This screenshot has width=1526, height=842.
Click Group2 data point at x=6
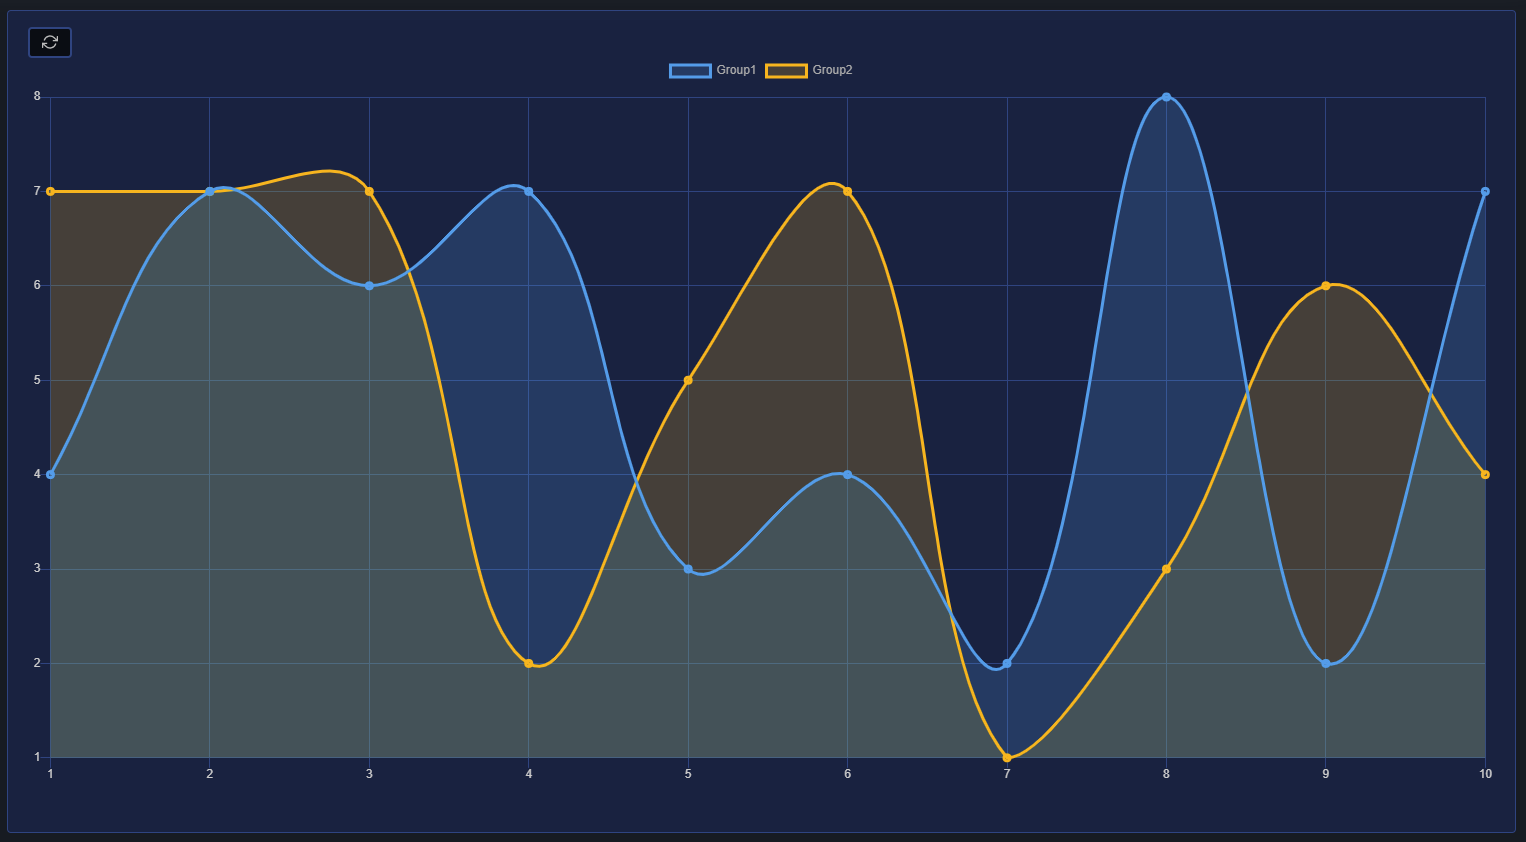pos(848,191)
